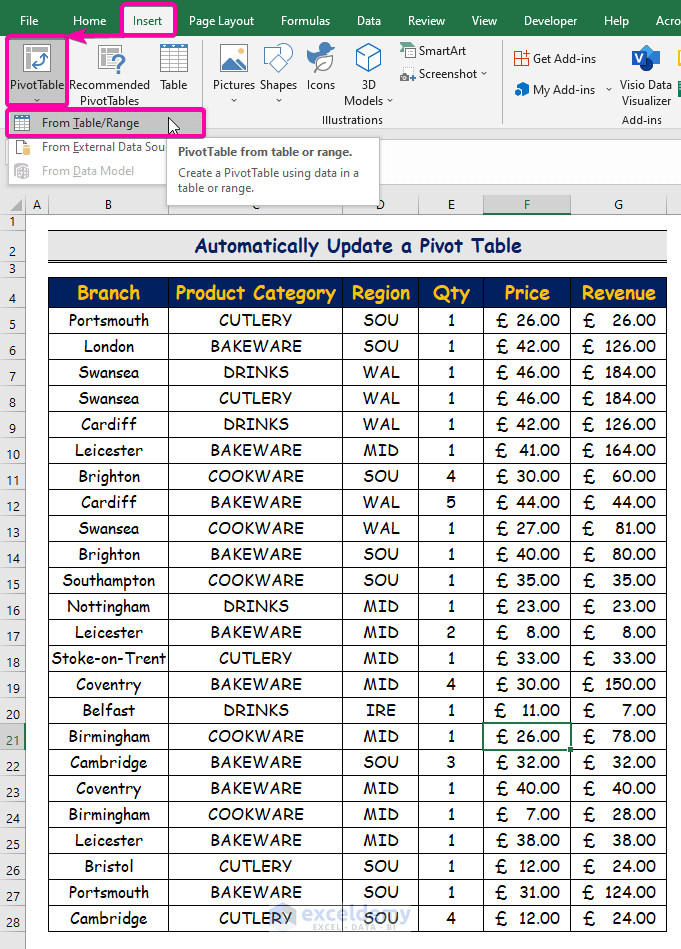Open the Developer tab
Viewport: 681px width, 949px height.
click(550, 21)
